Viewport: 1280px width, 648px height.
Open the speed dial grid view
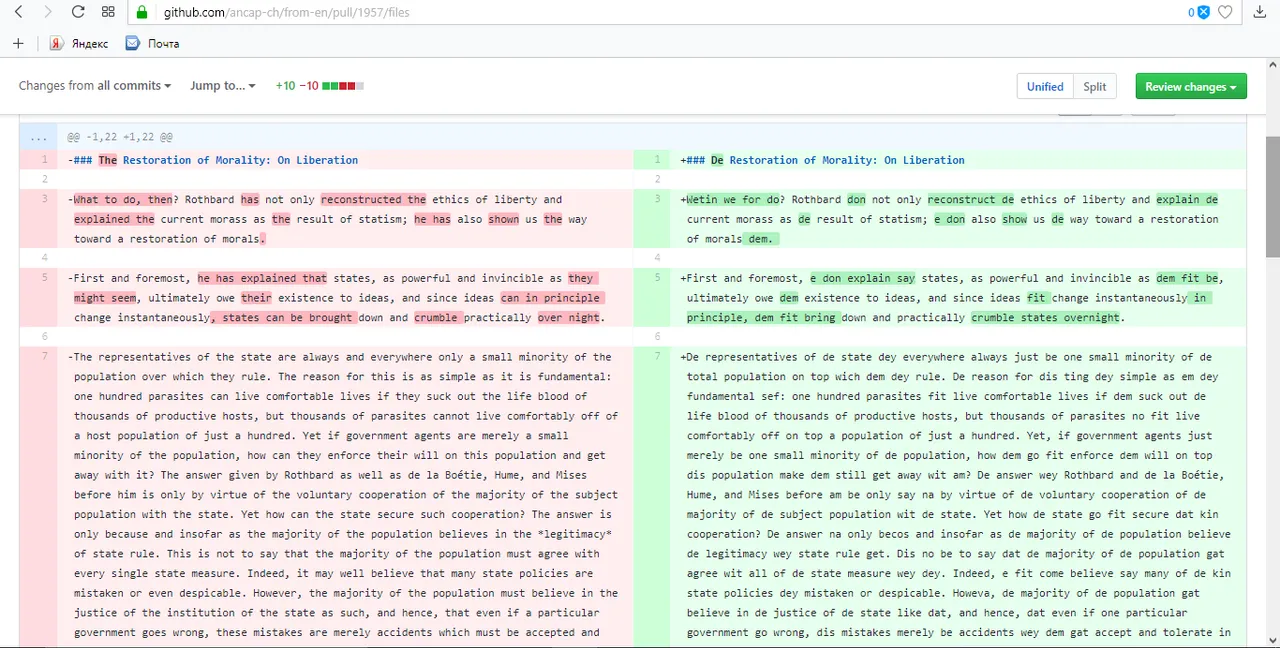click(108, 12)
